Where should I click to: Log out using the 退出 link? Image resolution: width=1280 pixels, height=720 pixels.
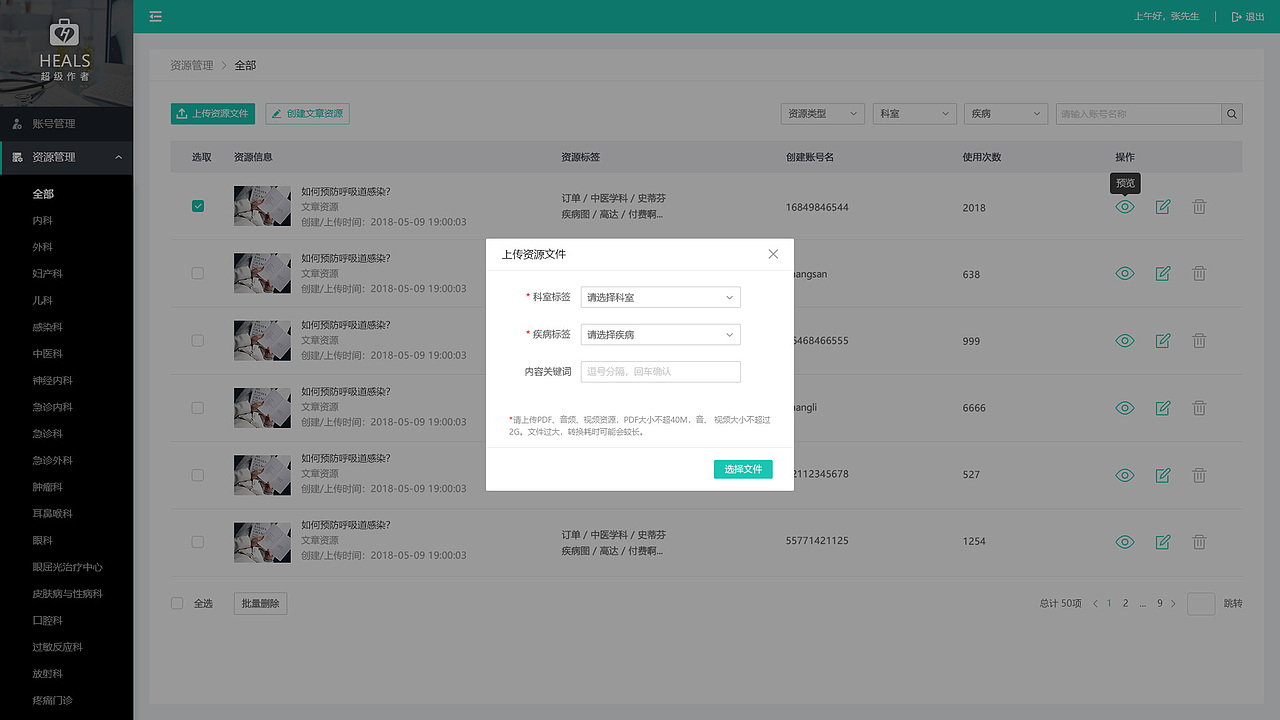1248,17
